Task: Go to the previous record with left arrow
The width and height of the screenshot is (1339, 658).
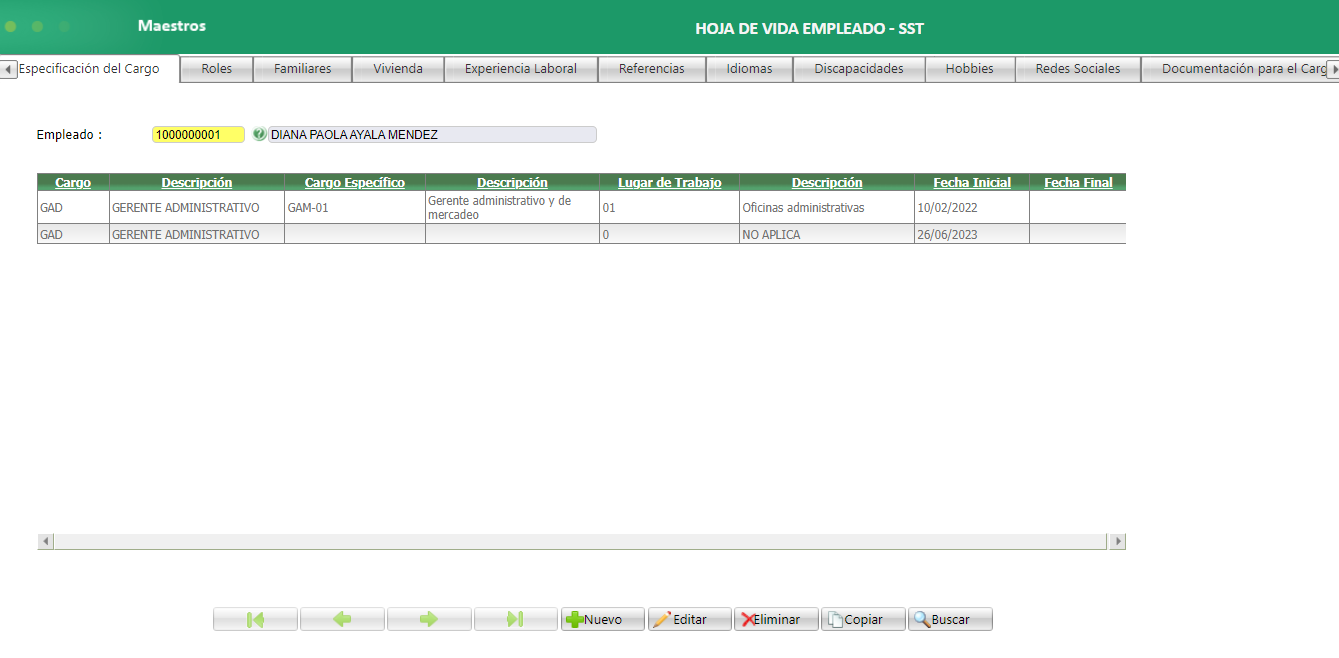Action: pyautogui.click(x=341, y=618)
